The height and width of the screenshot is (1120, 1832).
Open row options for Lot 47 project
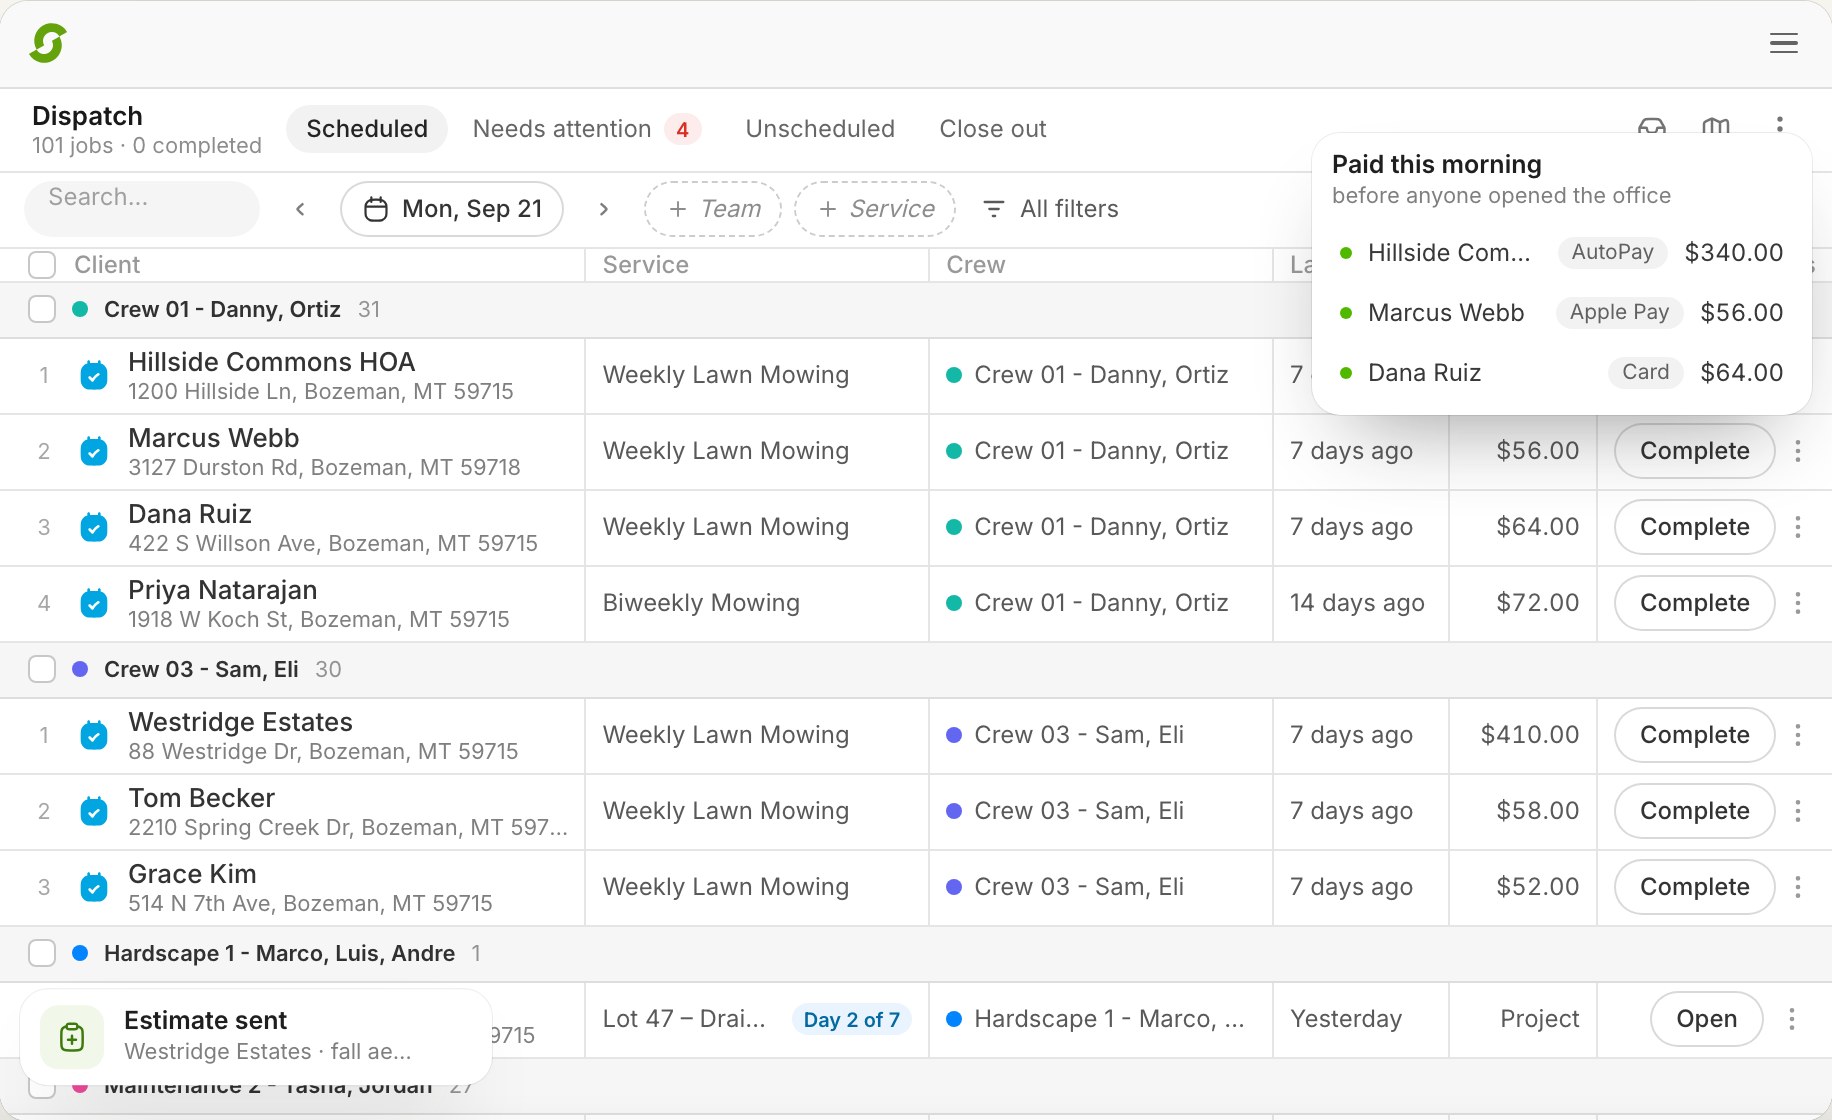point(1792,1019)
